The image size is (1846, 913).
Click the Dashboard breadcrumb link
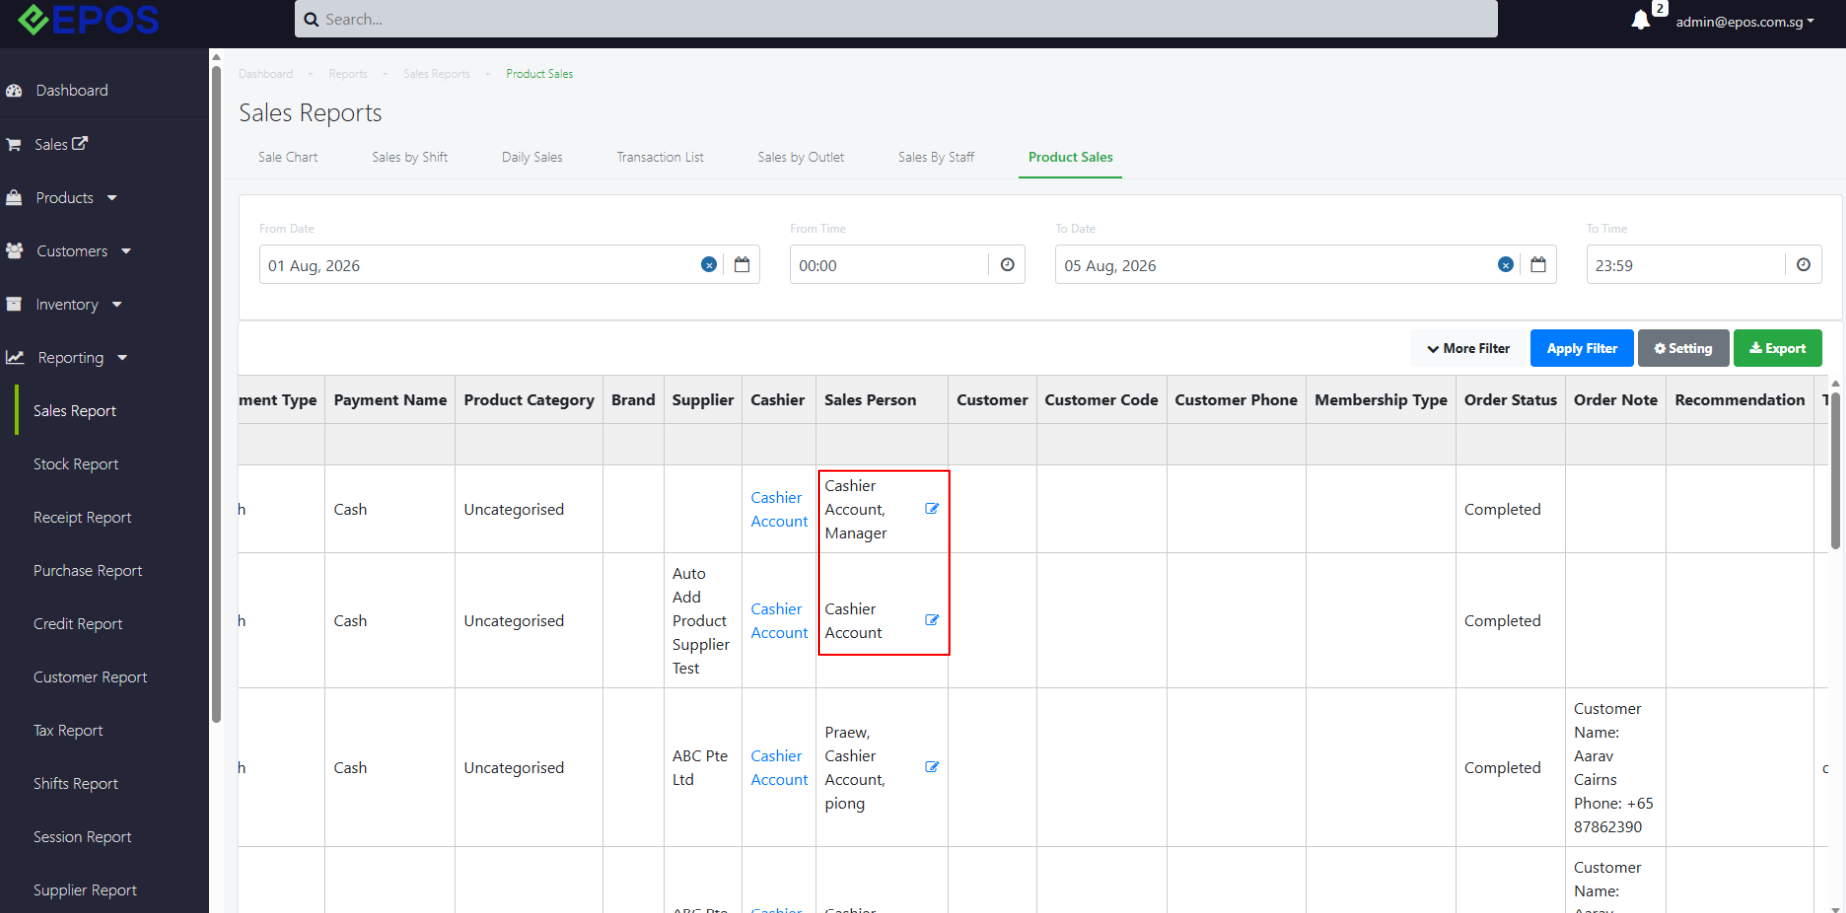tap(266, 74)
